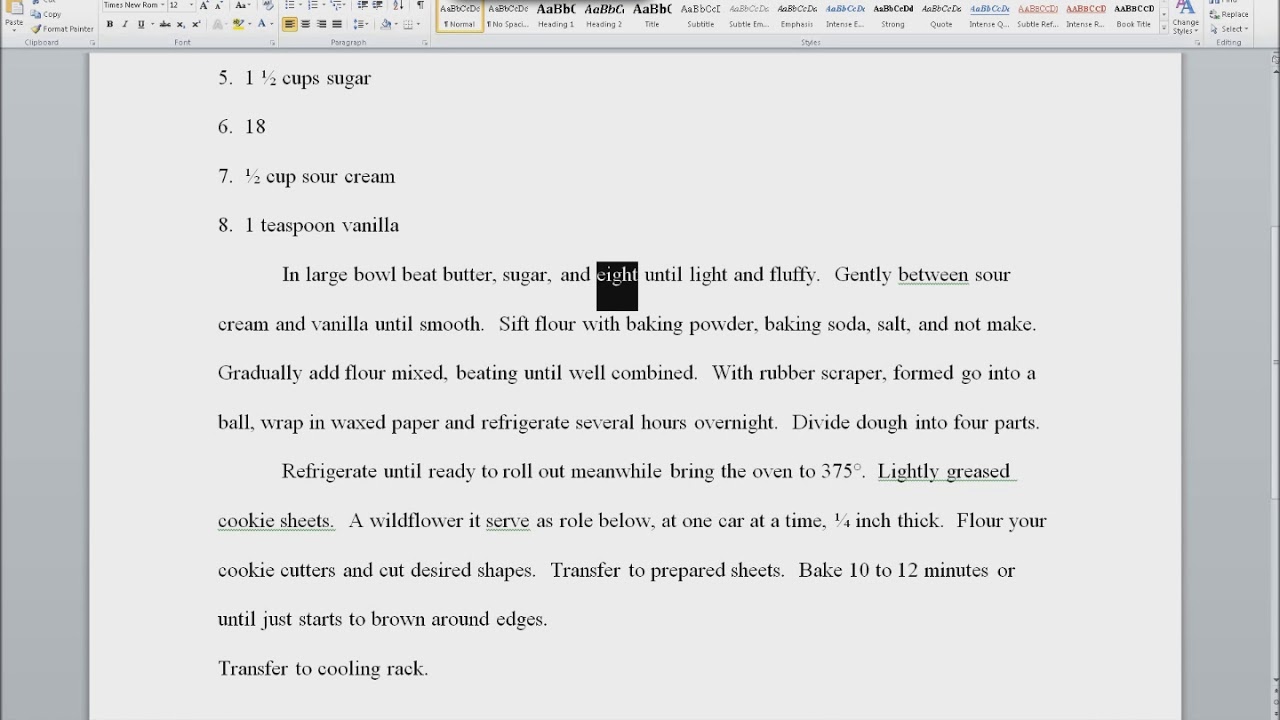Viewport: 1280px width, 720px height.
Task: Apply the Intense Emphasis style
Action: (x=845, y=15)
